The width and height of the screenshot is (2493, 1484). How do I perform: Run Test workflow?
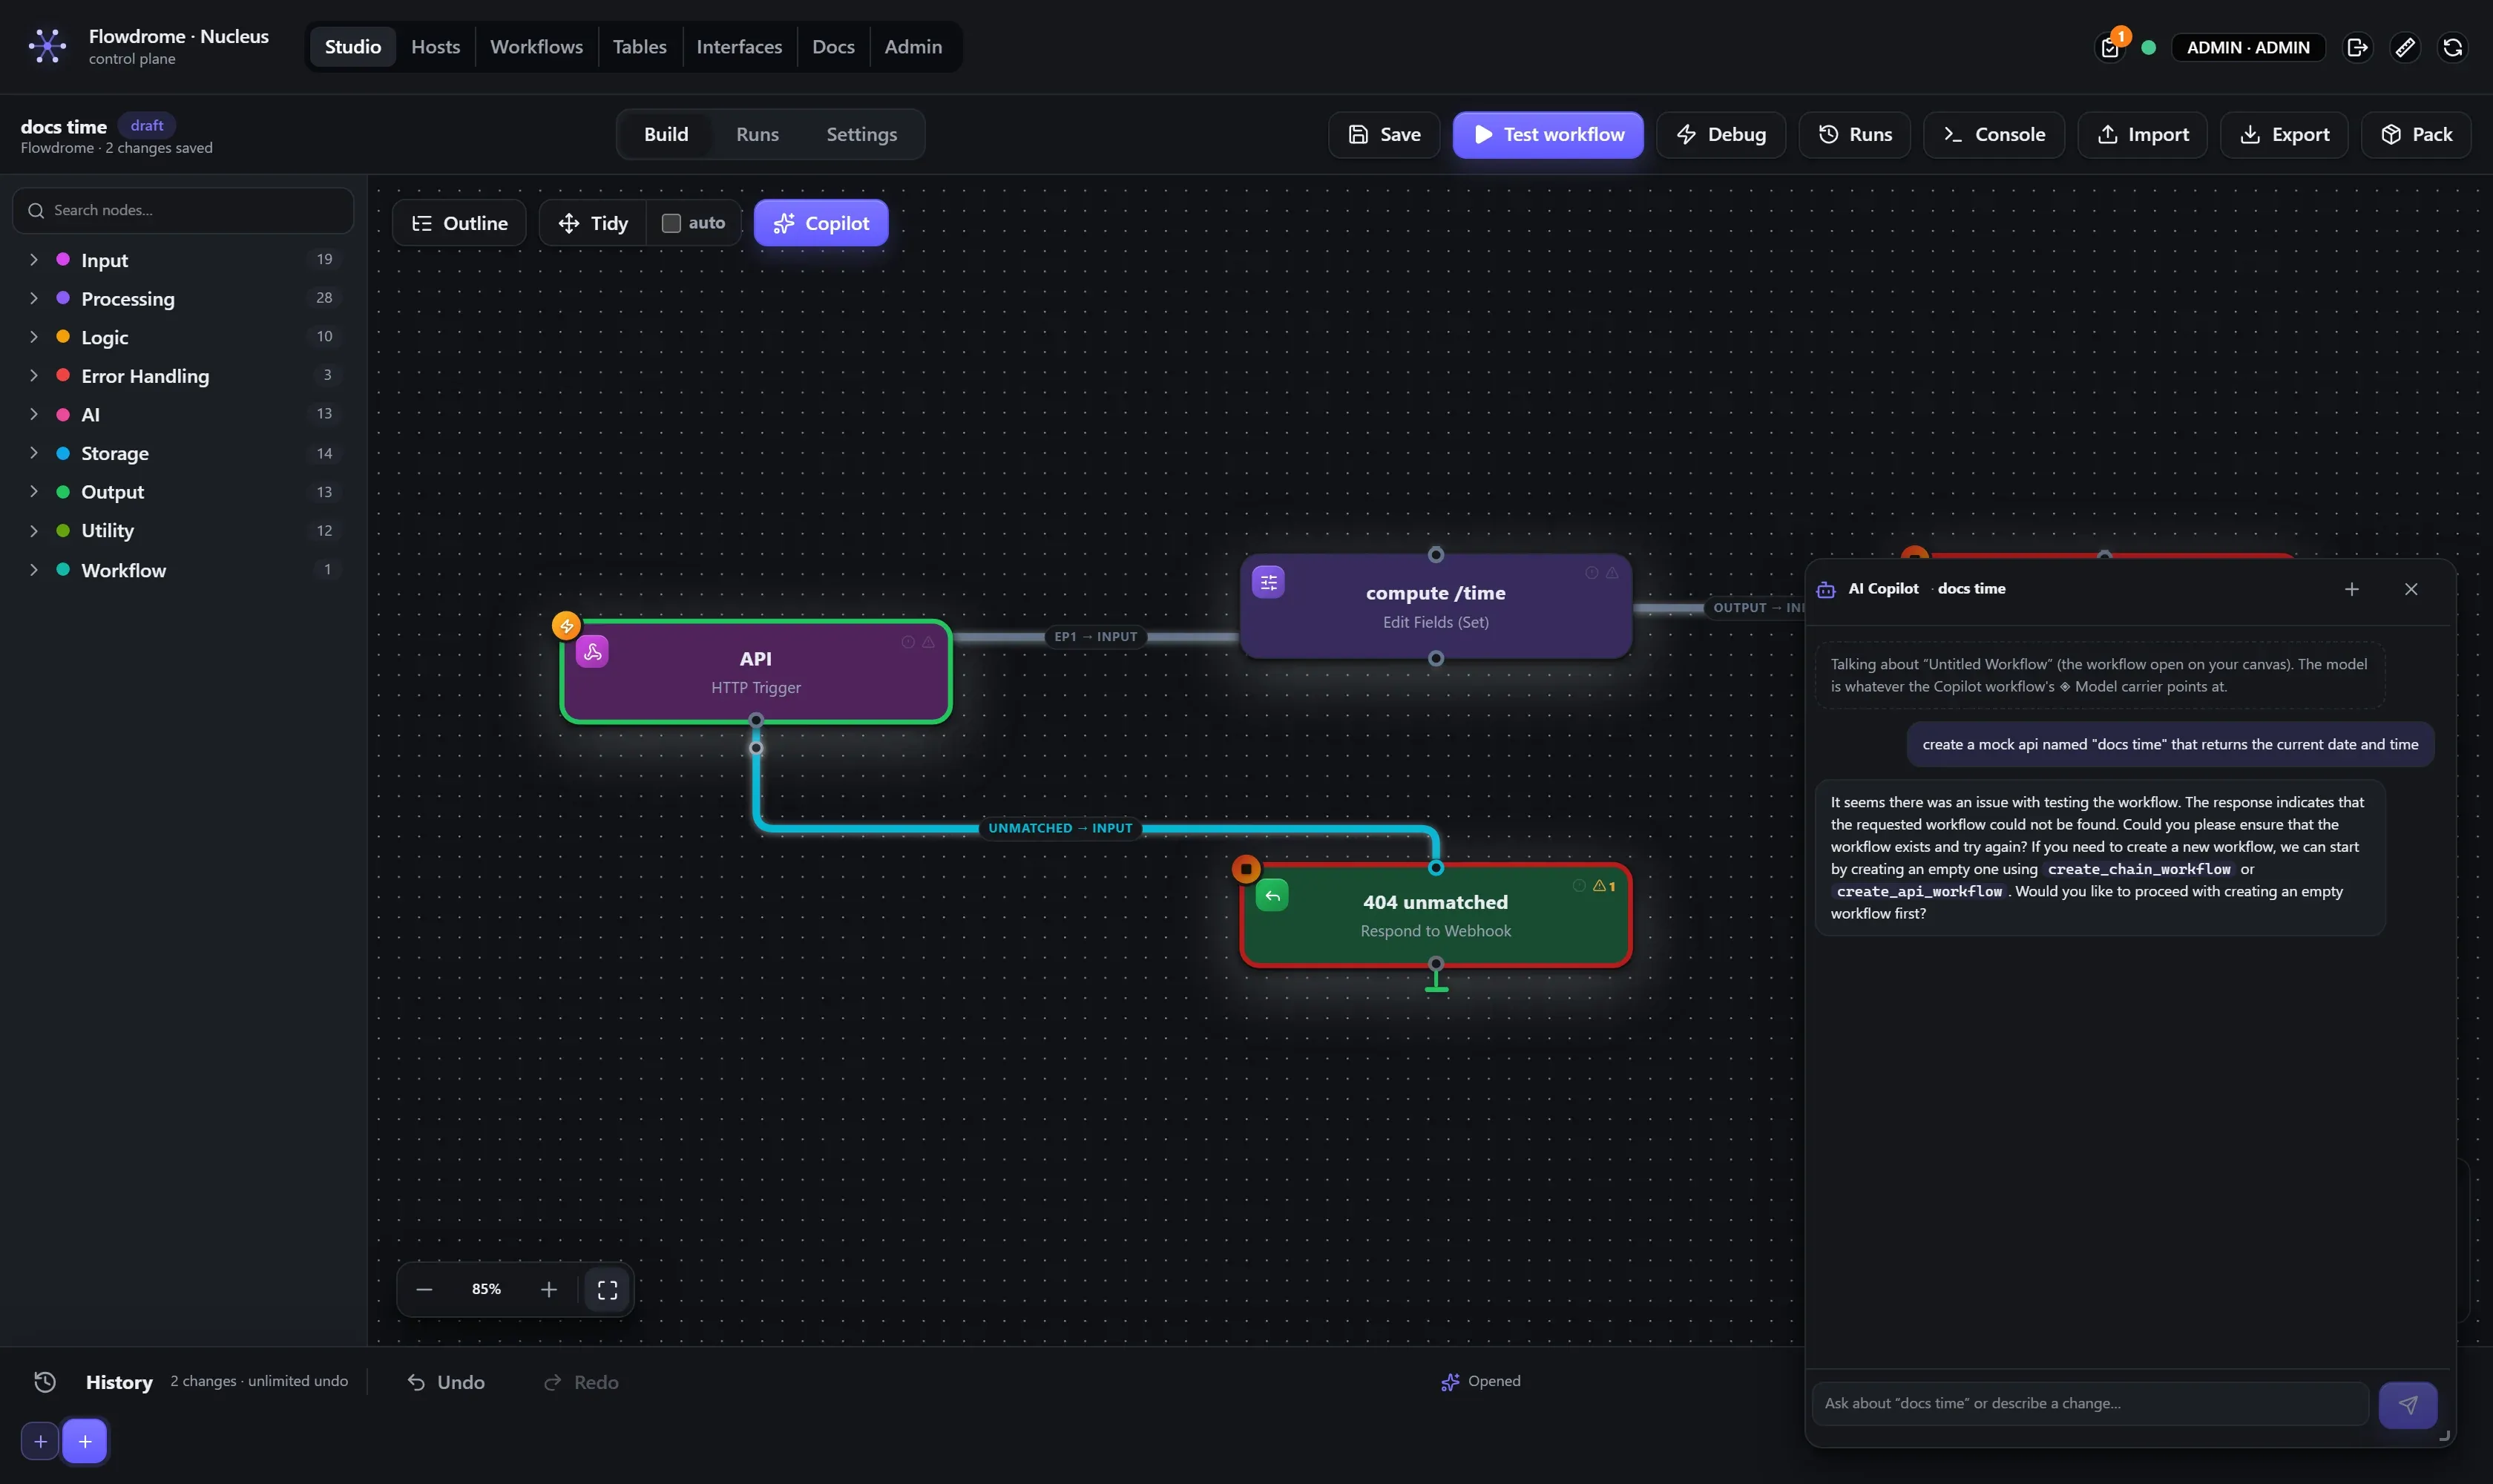pos(1548,135)
